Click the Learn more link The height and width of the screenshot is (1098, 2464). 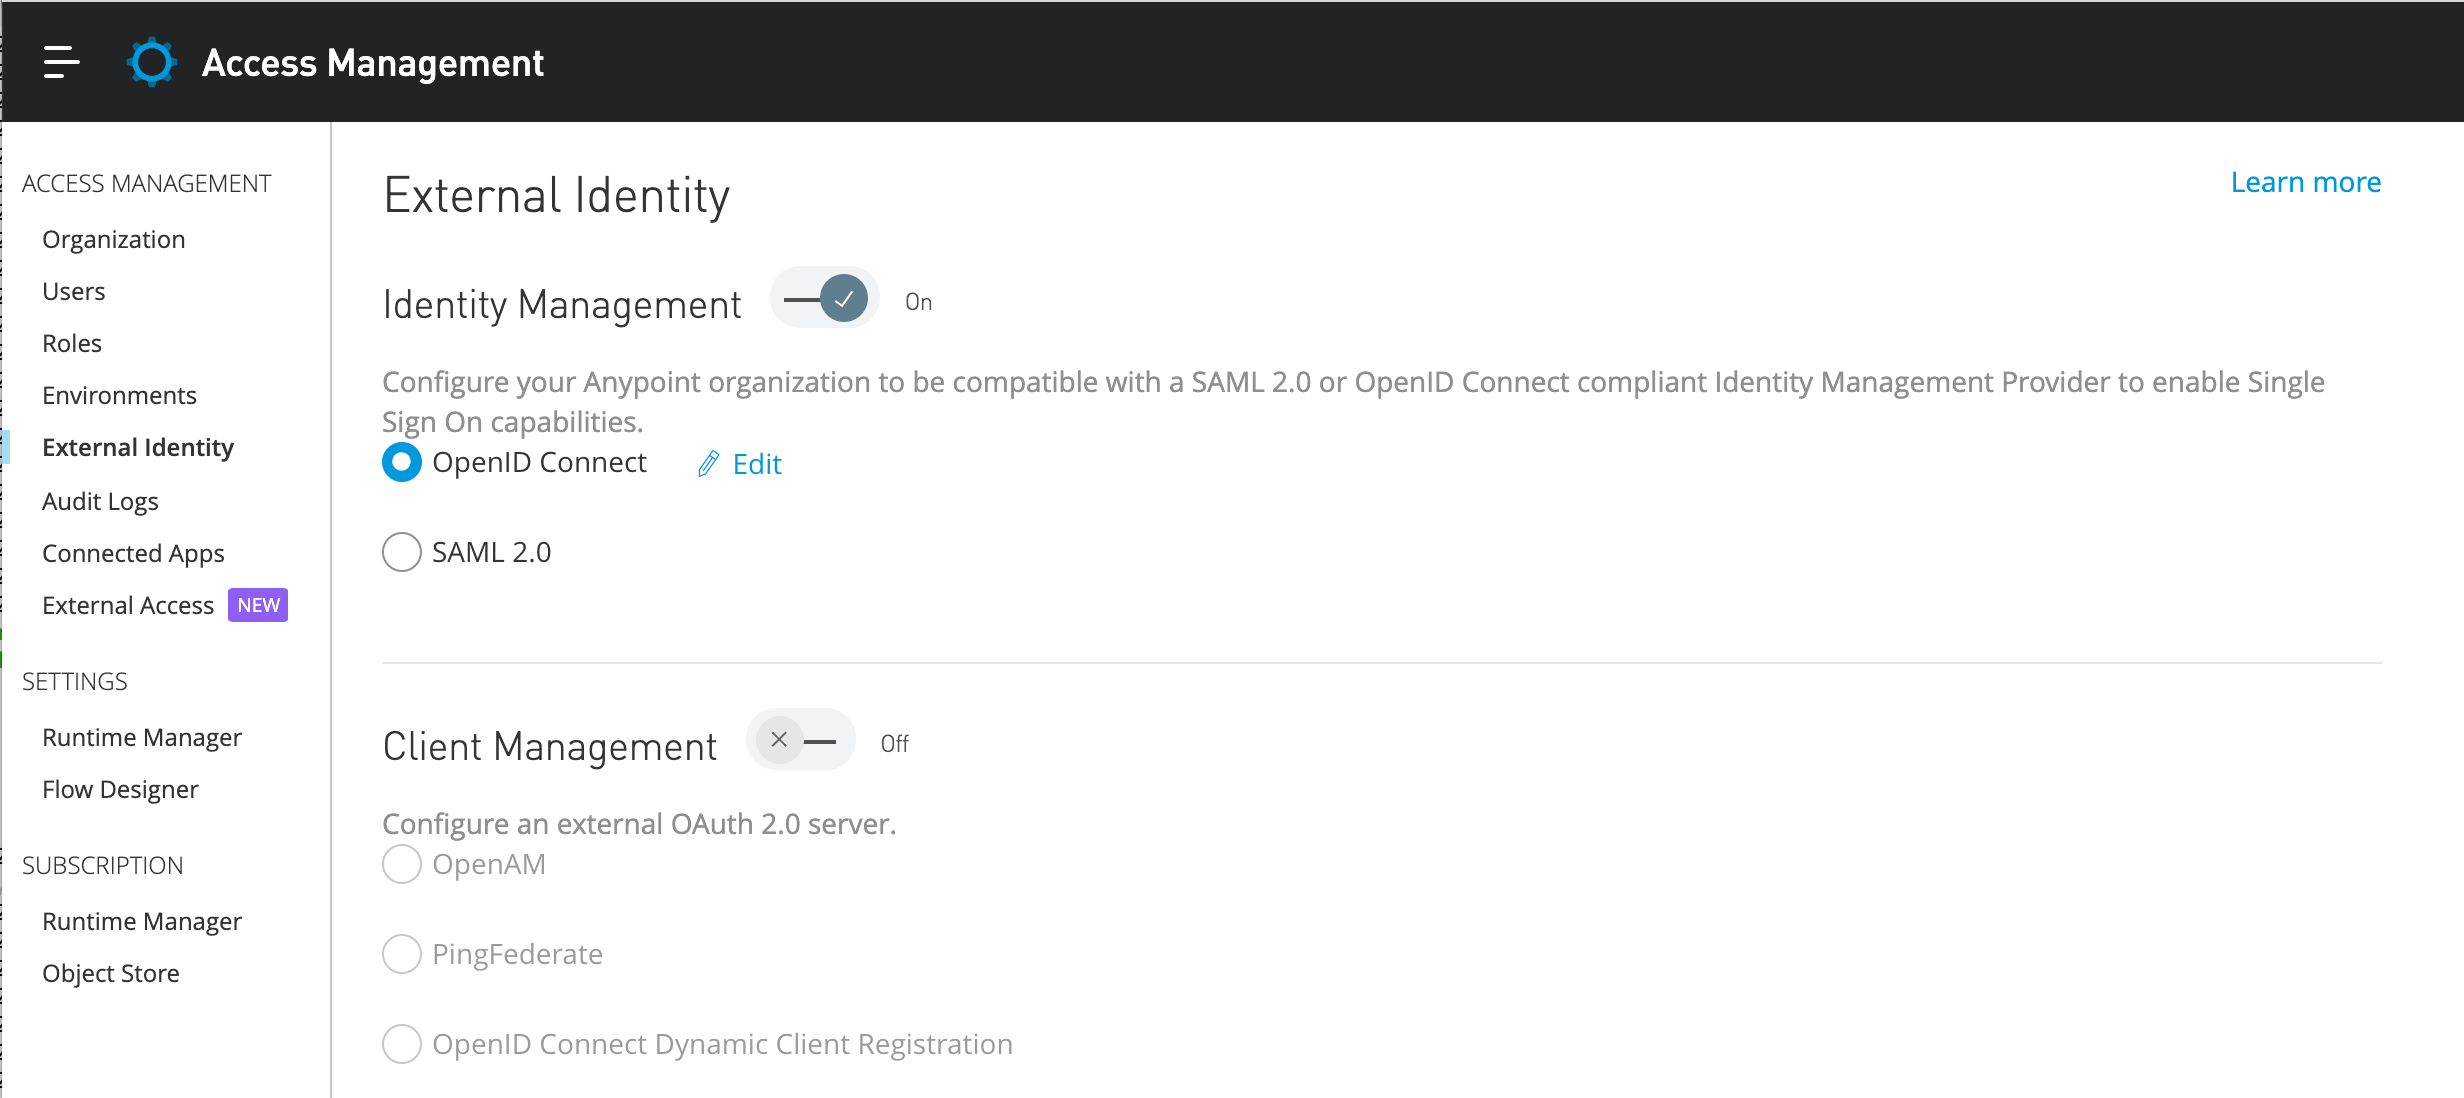[x=2306, y=181]
